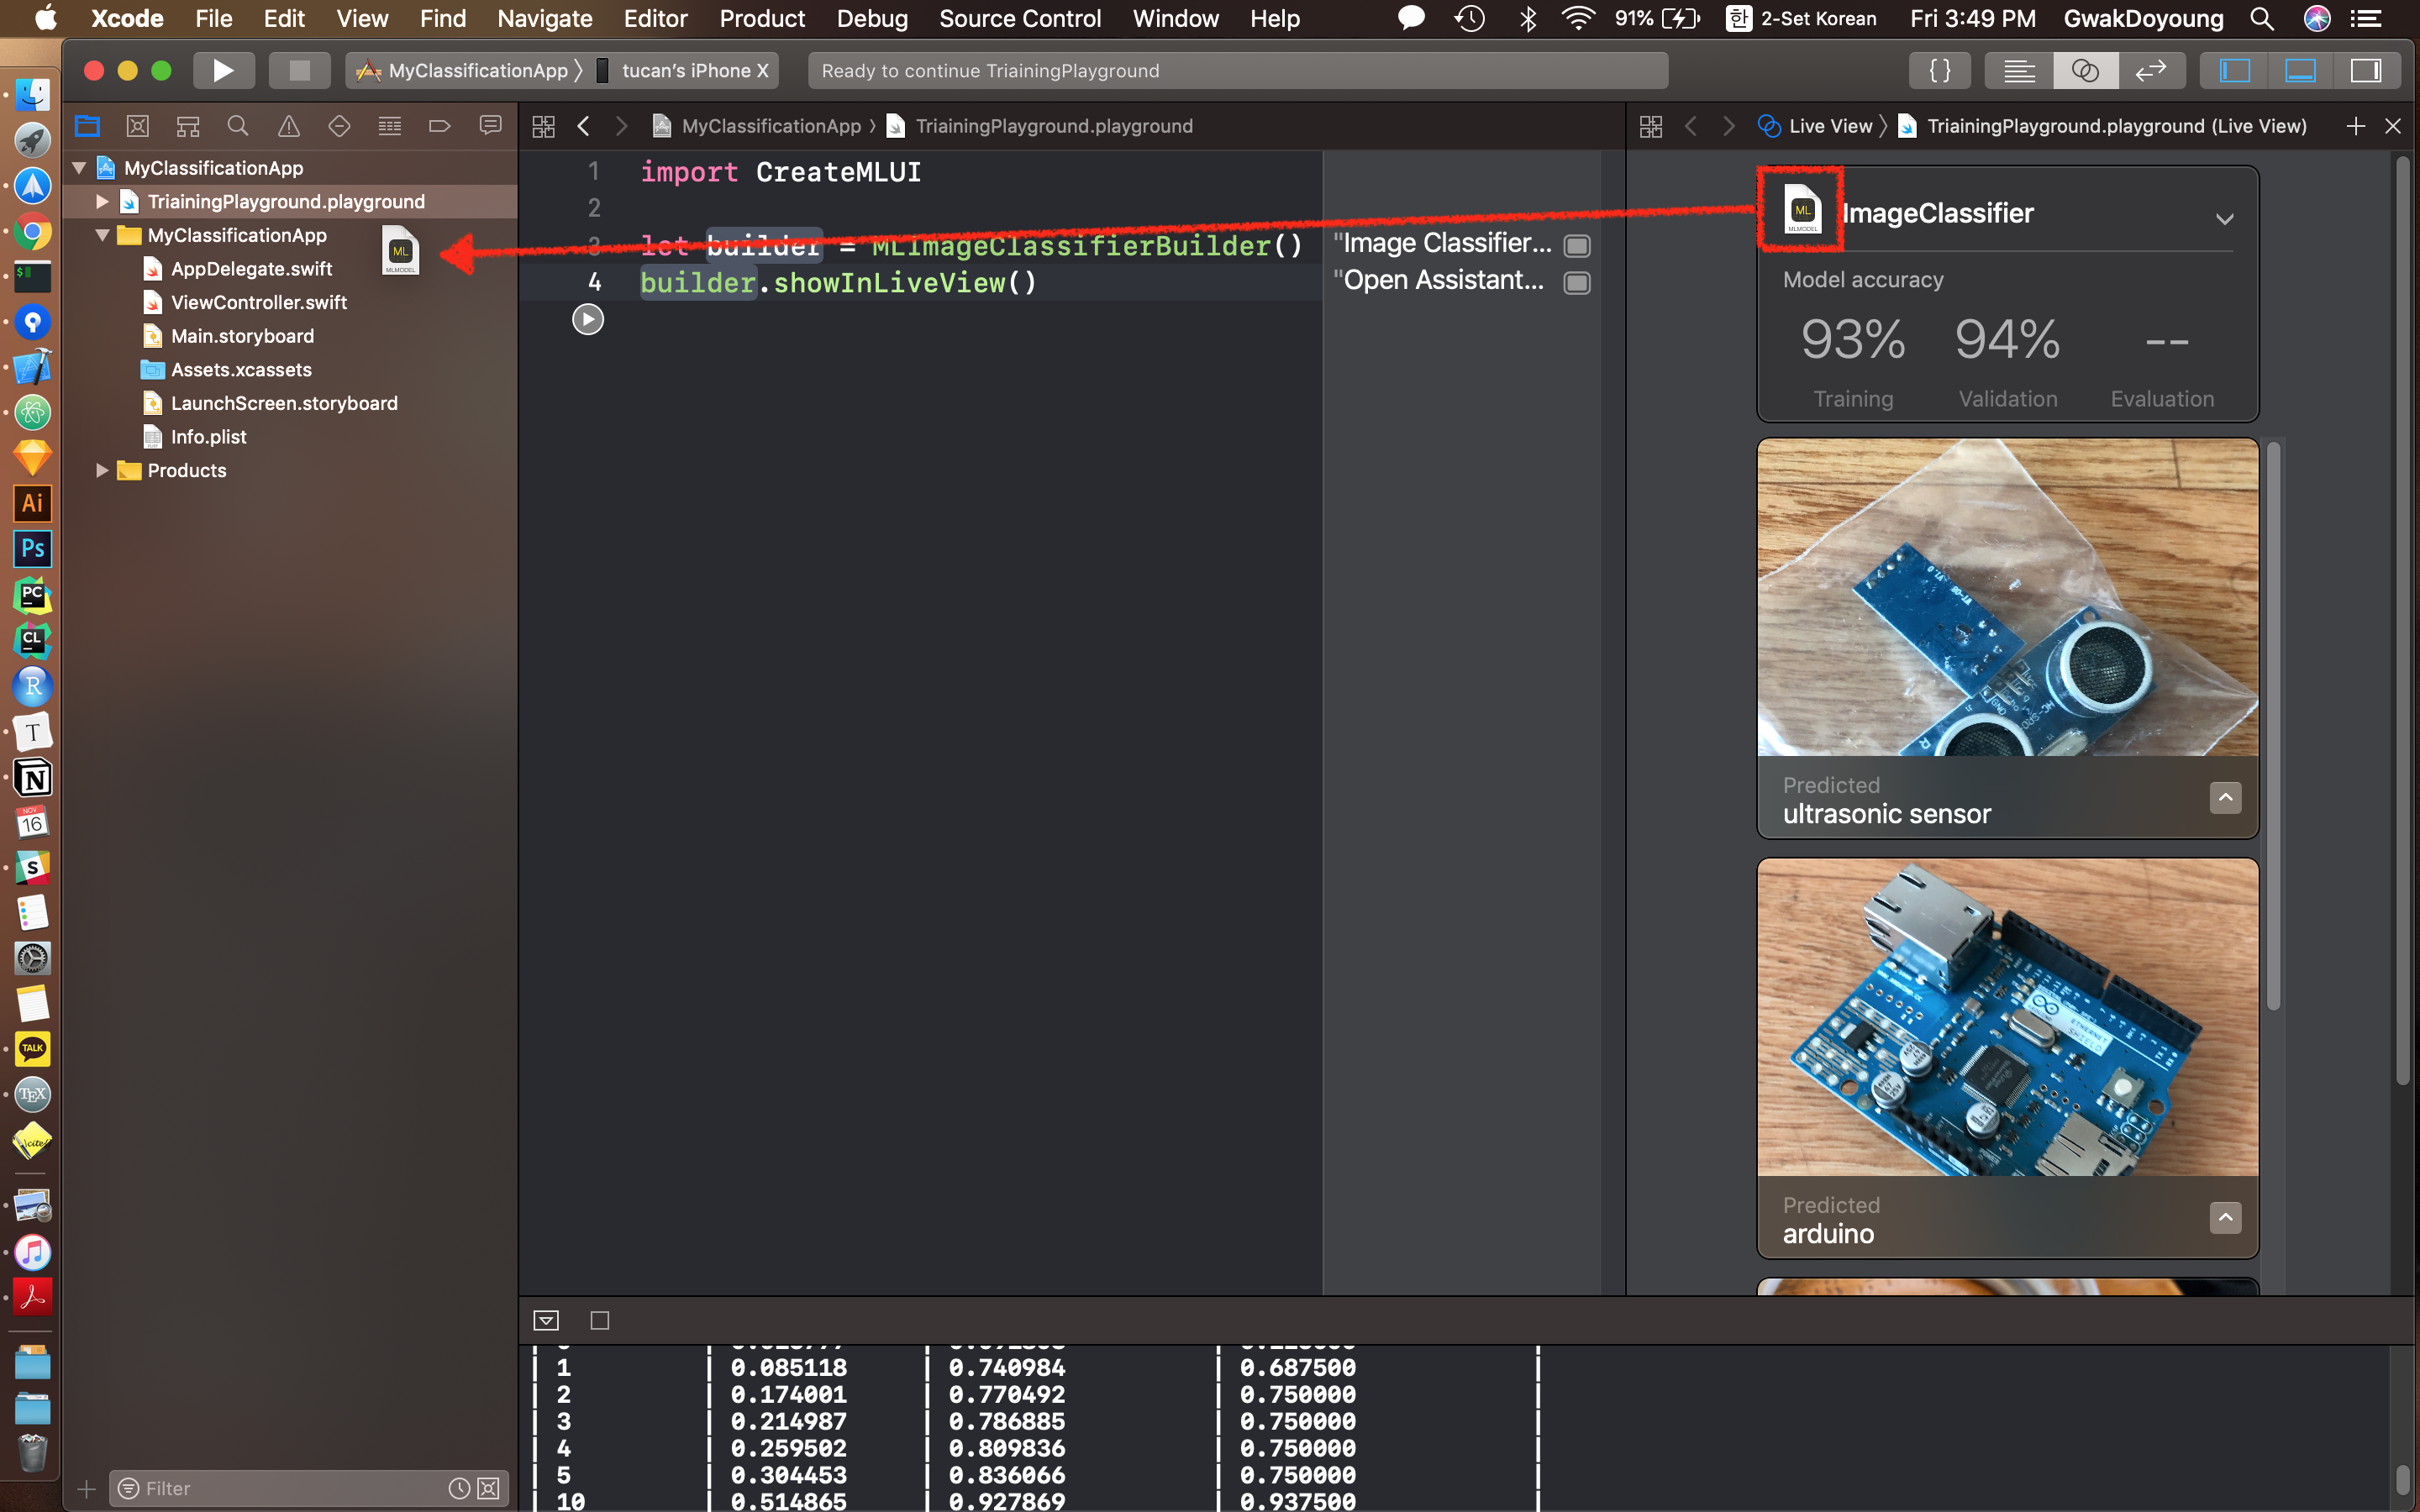Open the Source Control menu
Screen dimensions: 2420x1512
coord(1019,18)
